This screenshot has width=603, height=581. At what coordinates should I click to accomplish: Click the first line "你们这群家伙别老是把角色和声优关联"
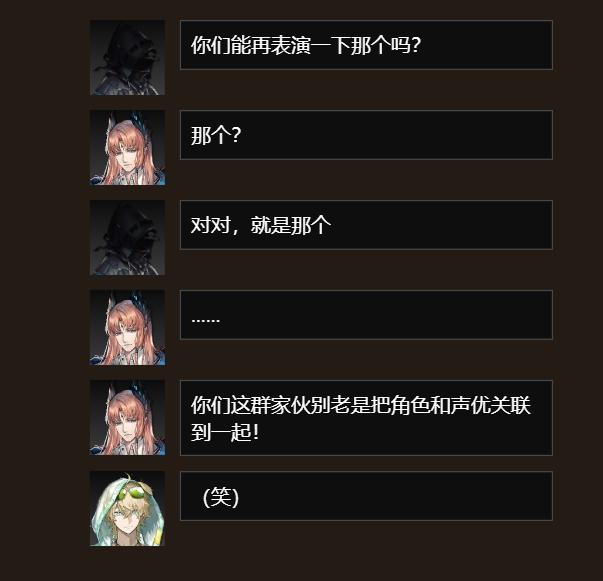361,405
